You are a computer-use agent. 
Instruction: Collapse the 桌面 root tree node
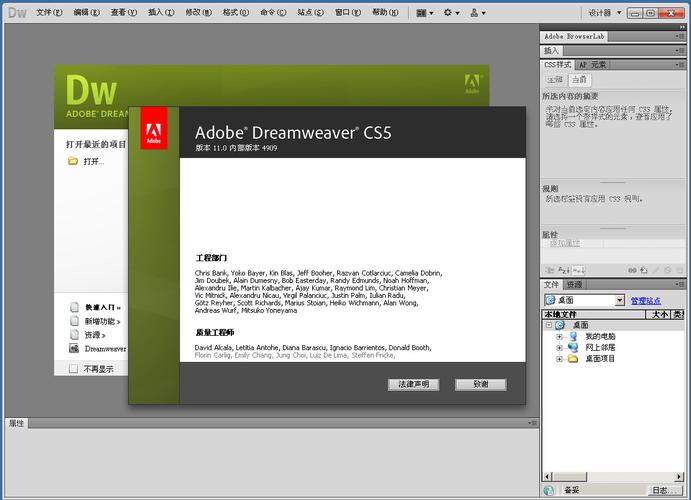[x=549, y=325]
